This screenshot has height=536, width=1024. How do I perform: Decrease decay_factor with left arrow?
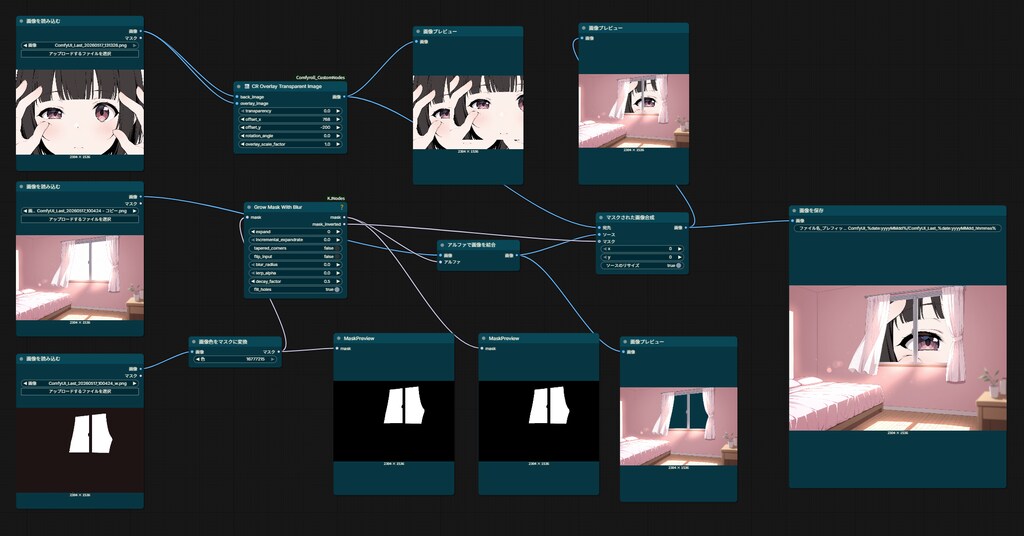pyautogui.click(x=253, y=281)
